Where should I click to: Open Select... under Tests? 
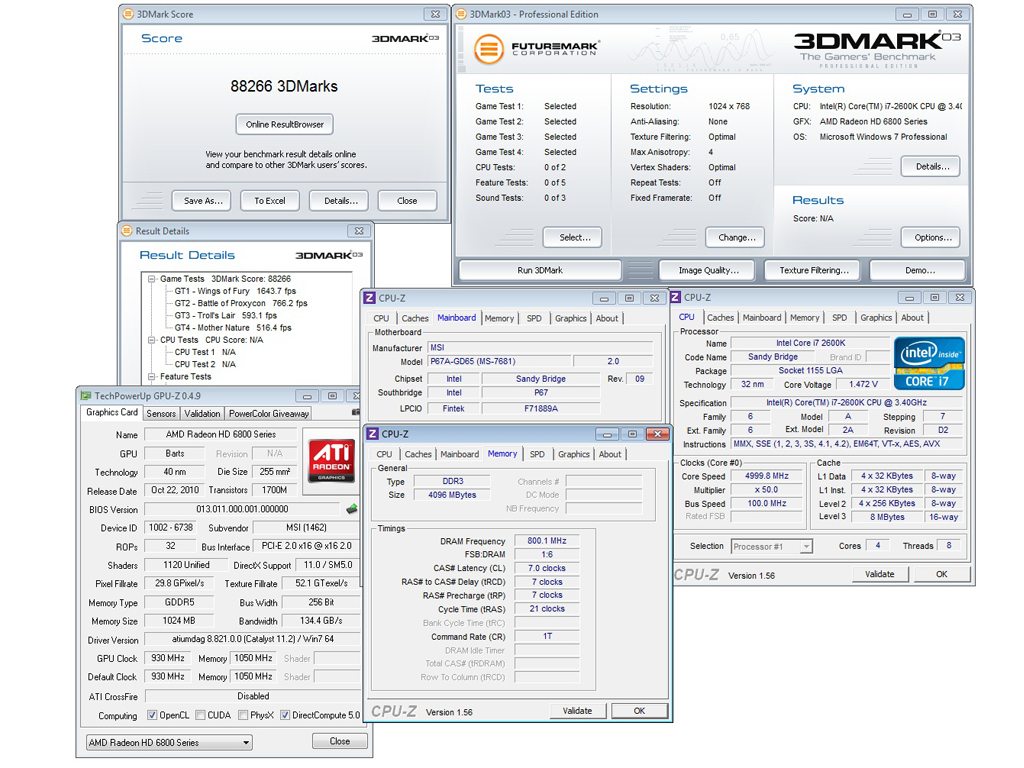point(575,238)
